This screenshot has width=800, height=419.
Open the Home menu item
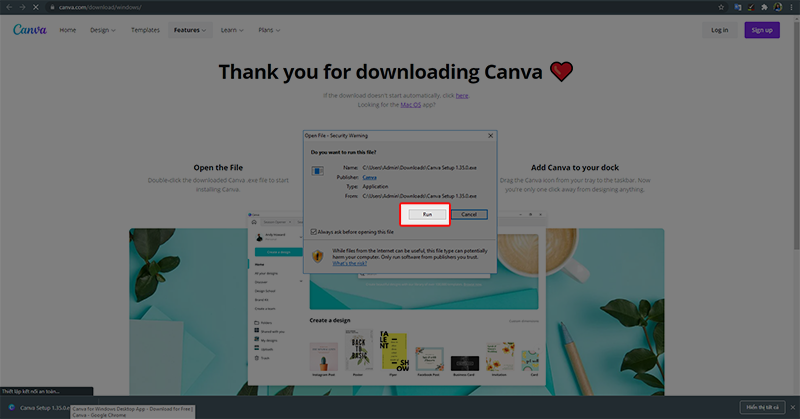(x=67, y=30)
